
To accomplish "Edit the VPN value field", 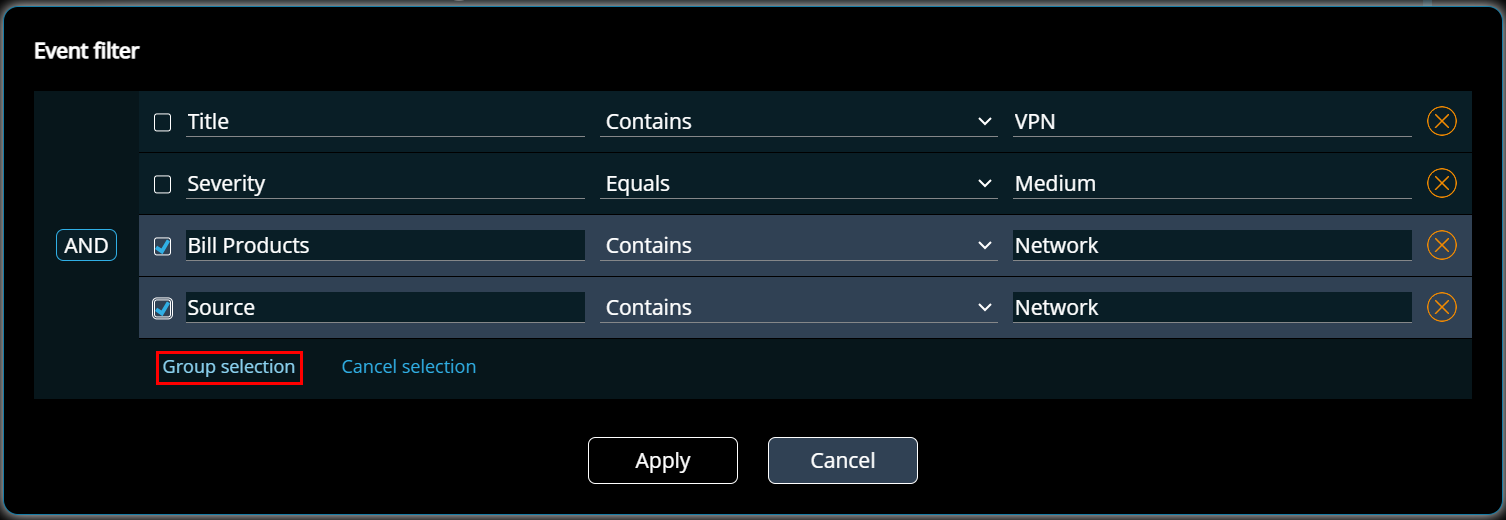I will [1212, 122].
